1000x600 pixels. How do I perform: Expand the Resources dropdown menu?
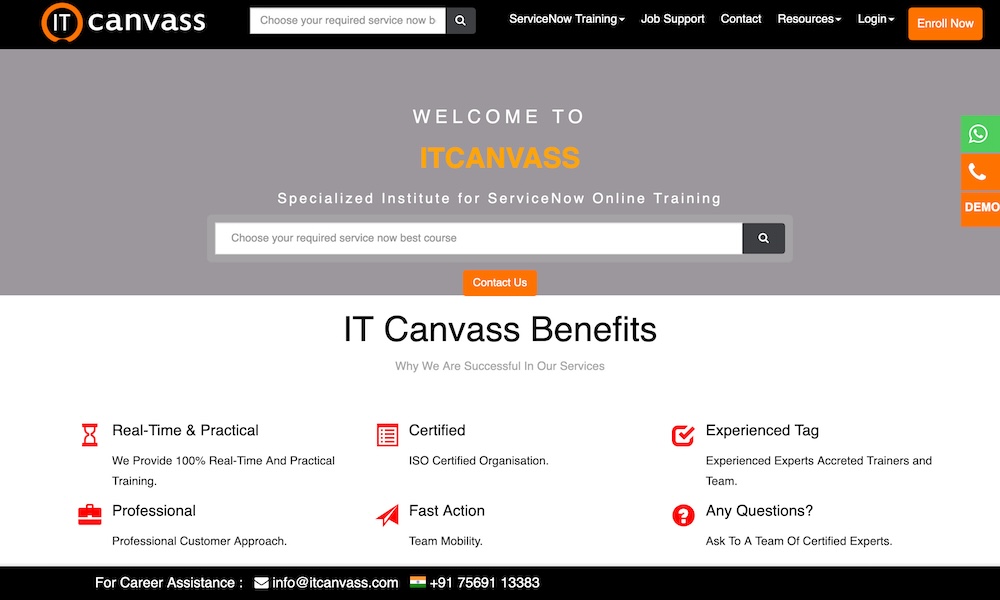pos(809,19)
